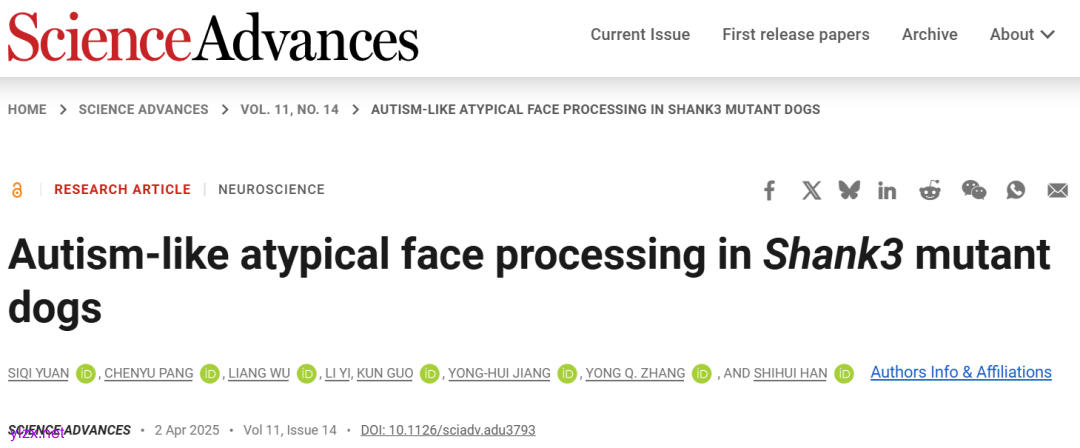1080x448 pixels.
Task: Click the Science Advances logo
Action: point(213,37)
